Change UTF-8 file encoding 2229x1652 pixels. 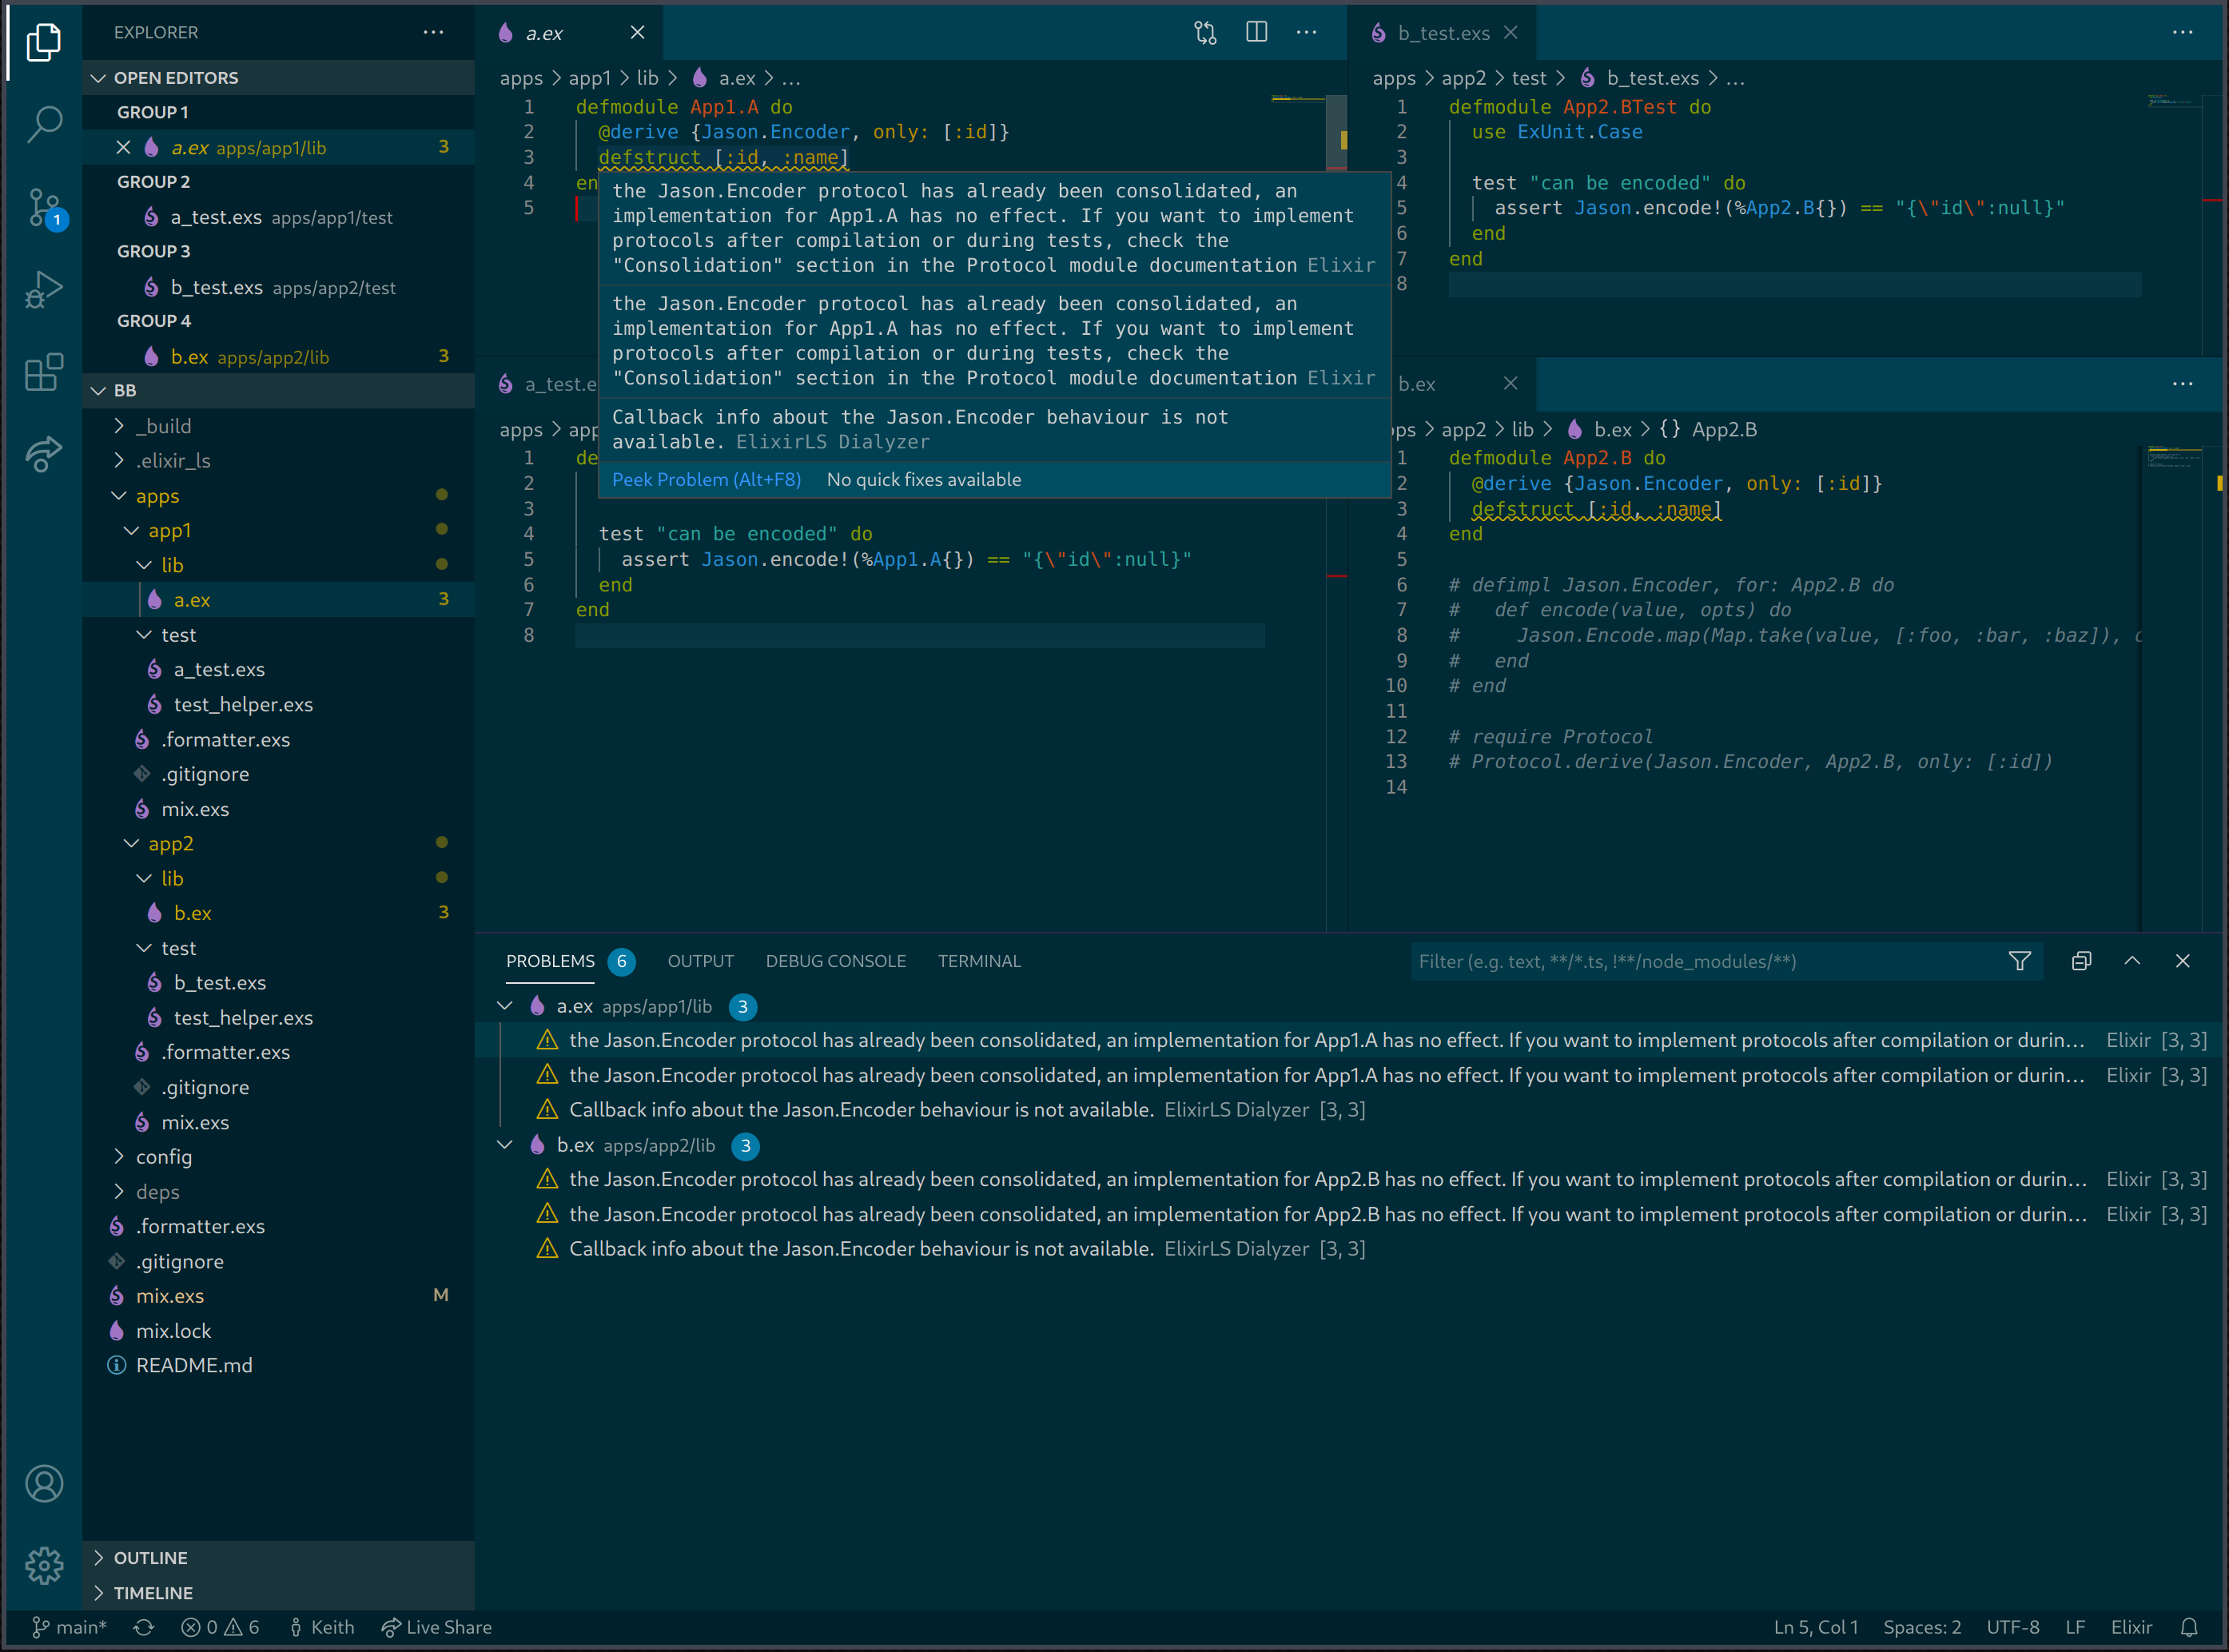[x=2012, y=1627]
